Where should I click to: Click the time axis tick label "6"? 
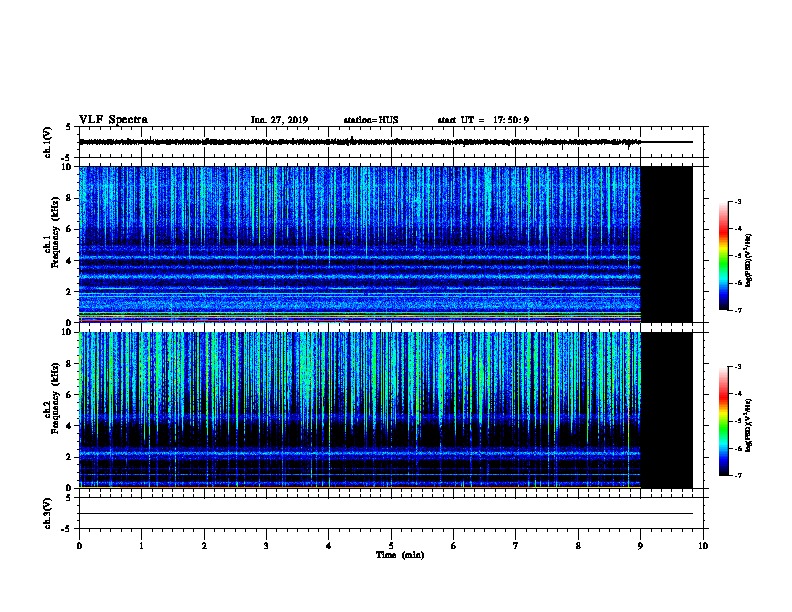point(454,545)
